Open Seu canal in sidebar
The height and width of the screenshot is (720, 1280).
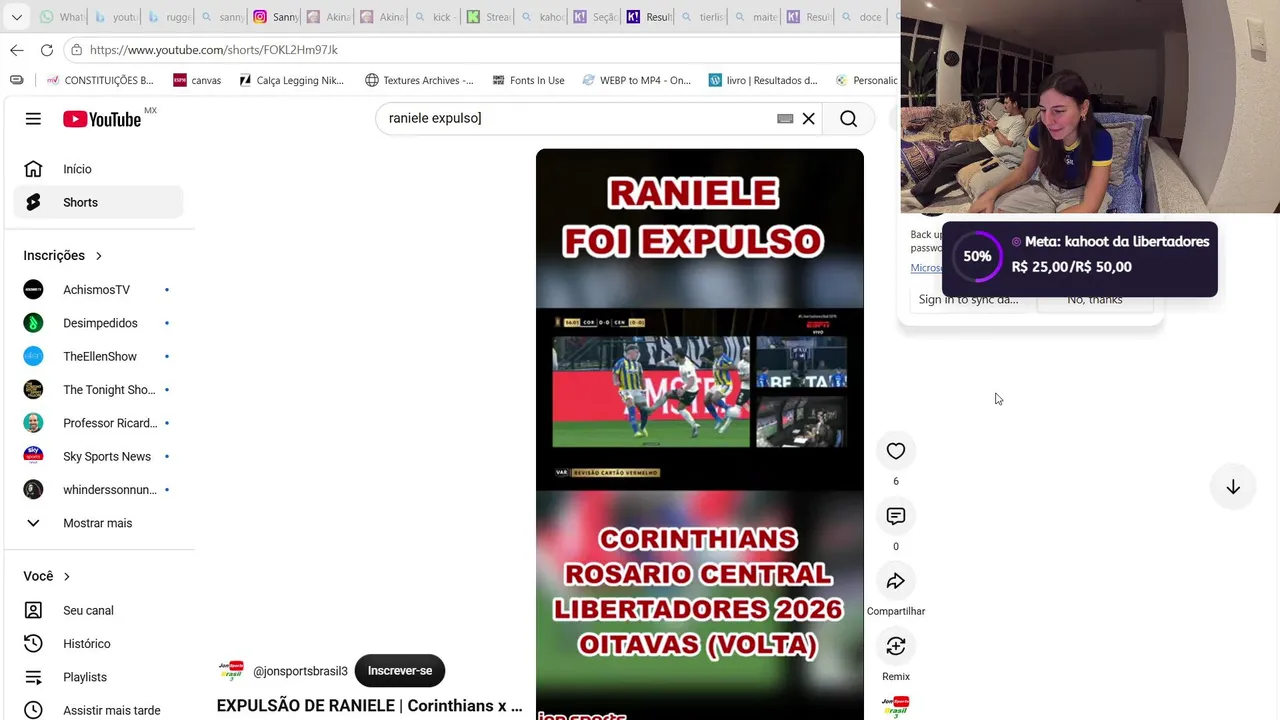[98, 610]
